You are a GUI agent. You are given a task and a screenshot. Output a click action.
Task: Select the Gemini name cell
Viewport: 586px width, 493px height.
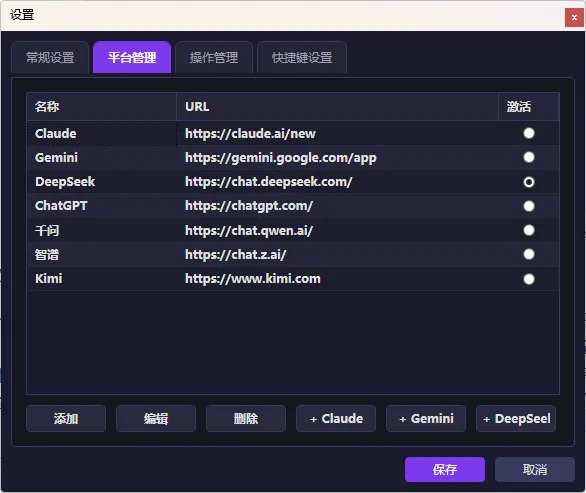(x=102, y=158)
